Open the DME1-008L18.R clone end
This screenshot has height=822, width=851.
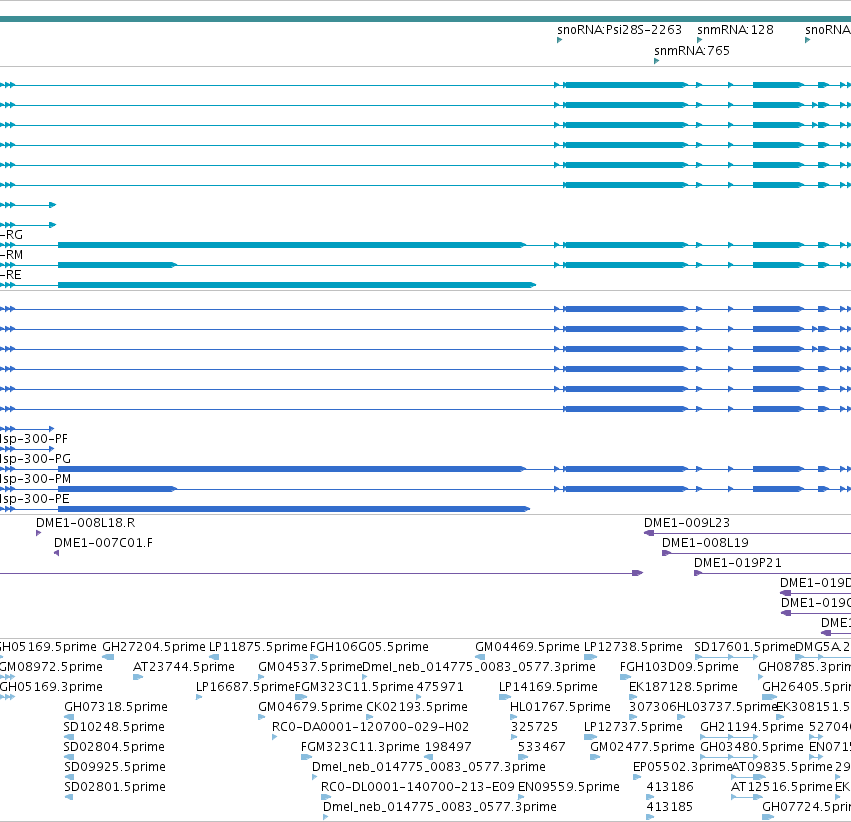tap(86, 523)
